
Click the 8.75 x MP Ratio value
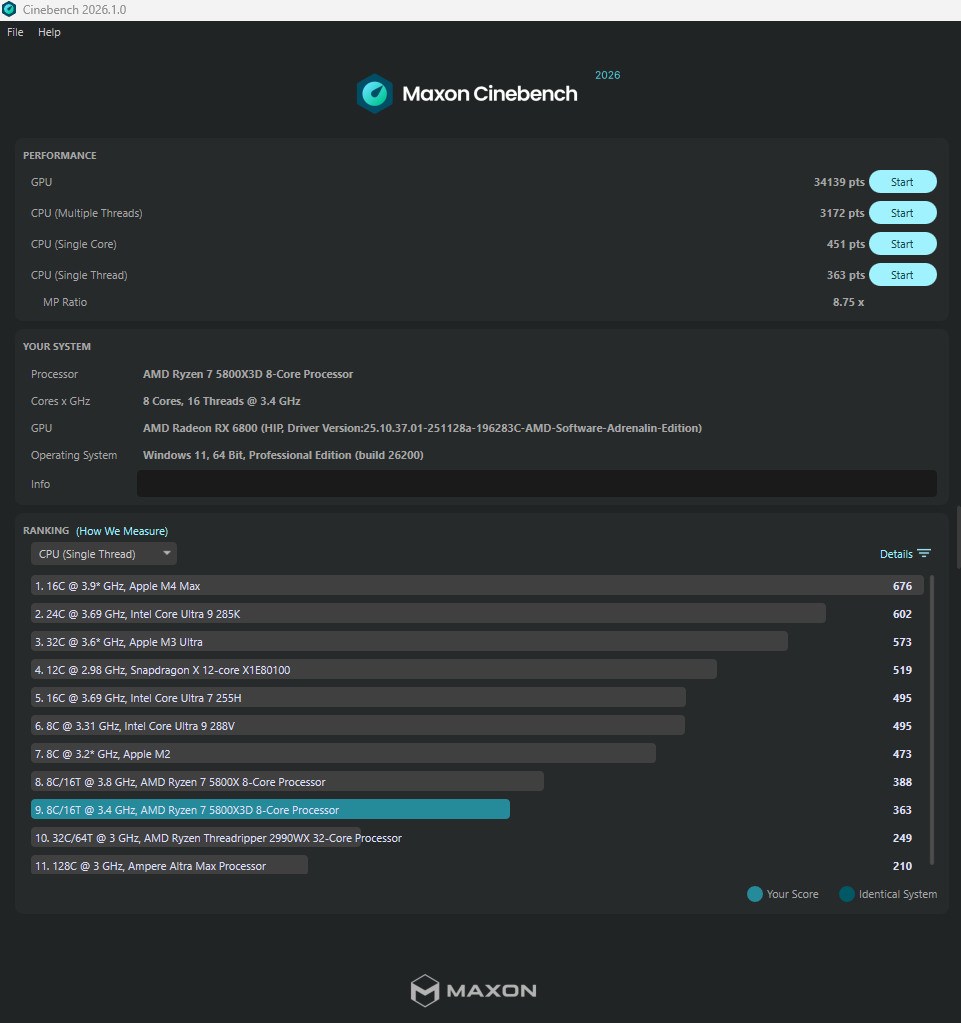coord(848,302)
